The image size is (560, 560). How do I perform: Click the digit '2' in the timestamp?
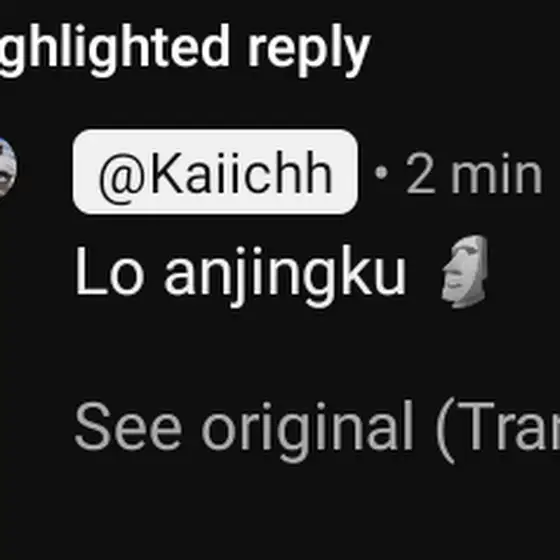click(x=420, y=173)
